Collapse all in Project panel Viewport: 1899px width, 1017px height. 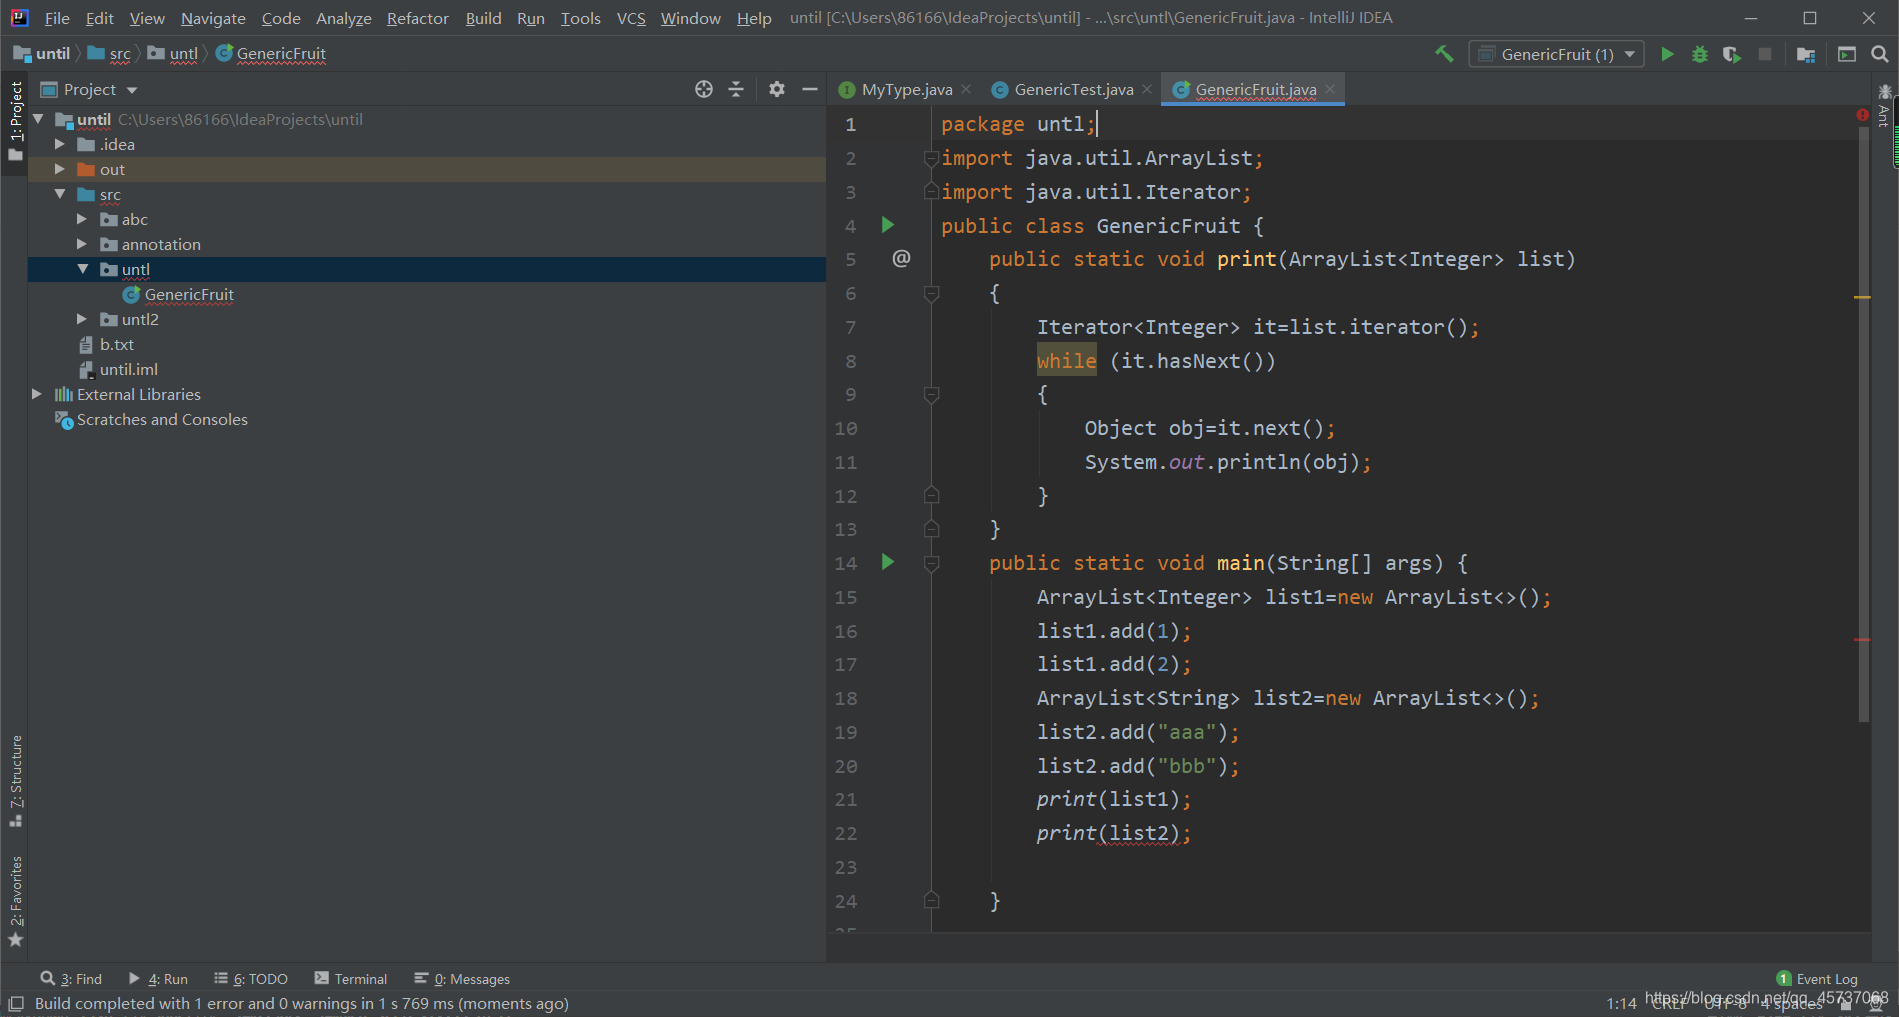pyautogui.click(x=736, y=89)
